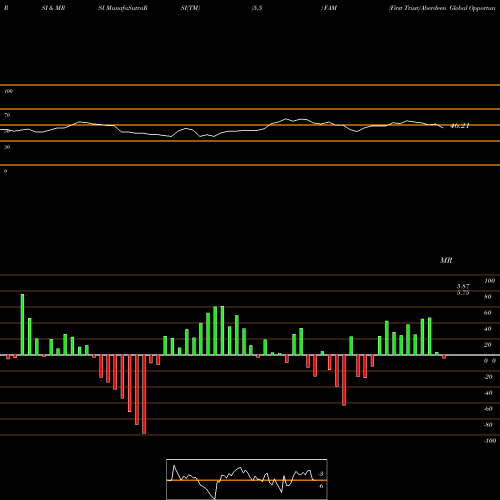The height and width of the screenshot is (500, 500).
Task: Select the 5.87 value label
Action: [463, 286]
